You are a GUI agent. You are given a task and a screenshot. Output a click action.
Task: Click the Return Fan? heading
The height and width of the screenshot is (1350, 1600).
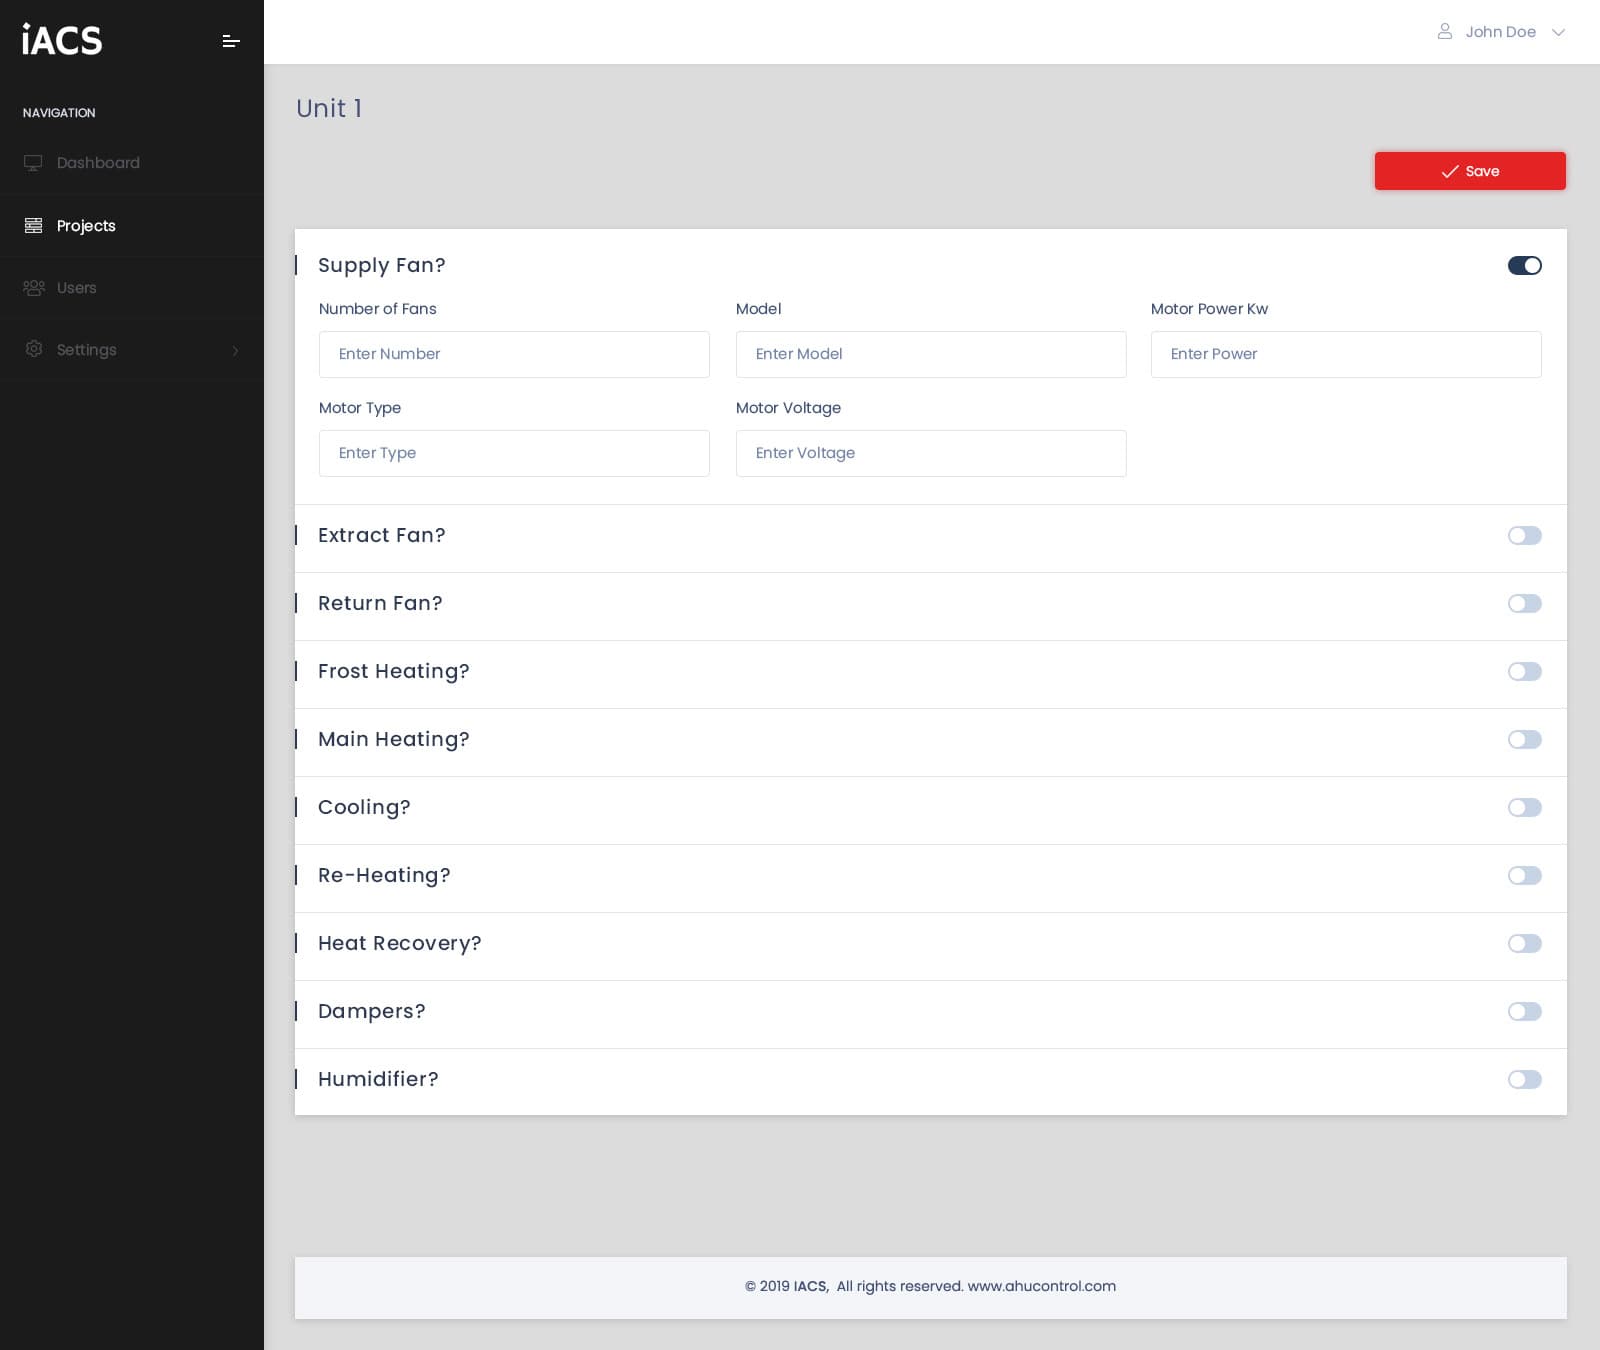pyautogui.click(x=380, y=603)
